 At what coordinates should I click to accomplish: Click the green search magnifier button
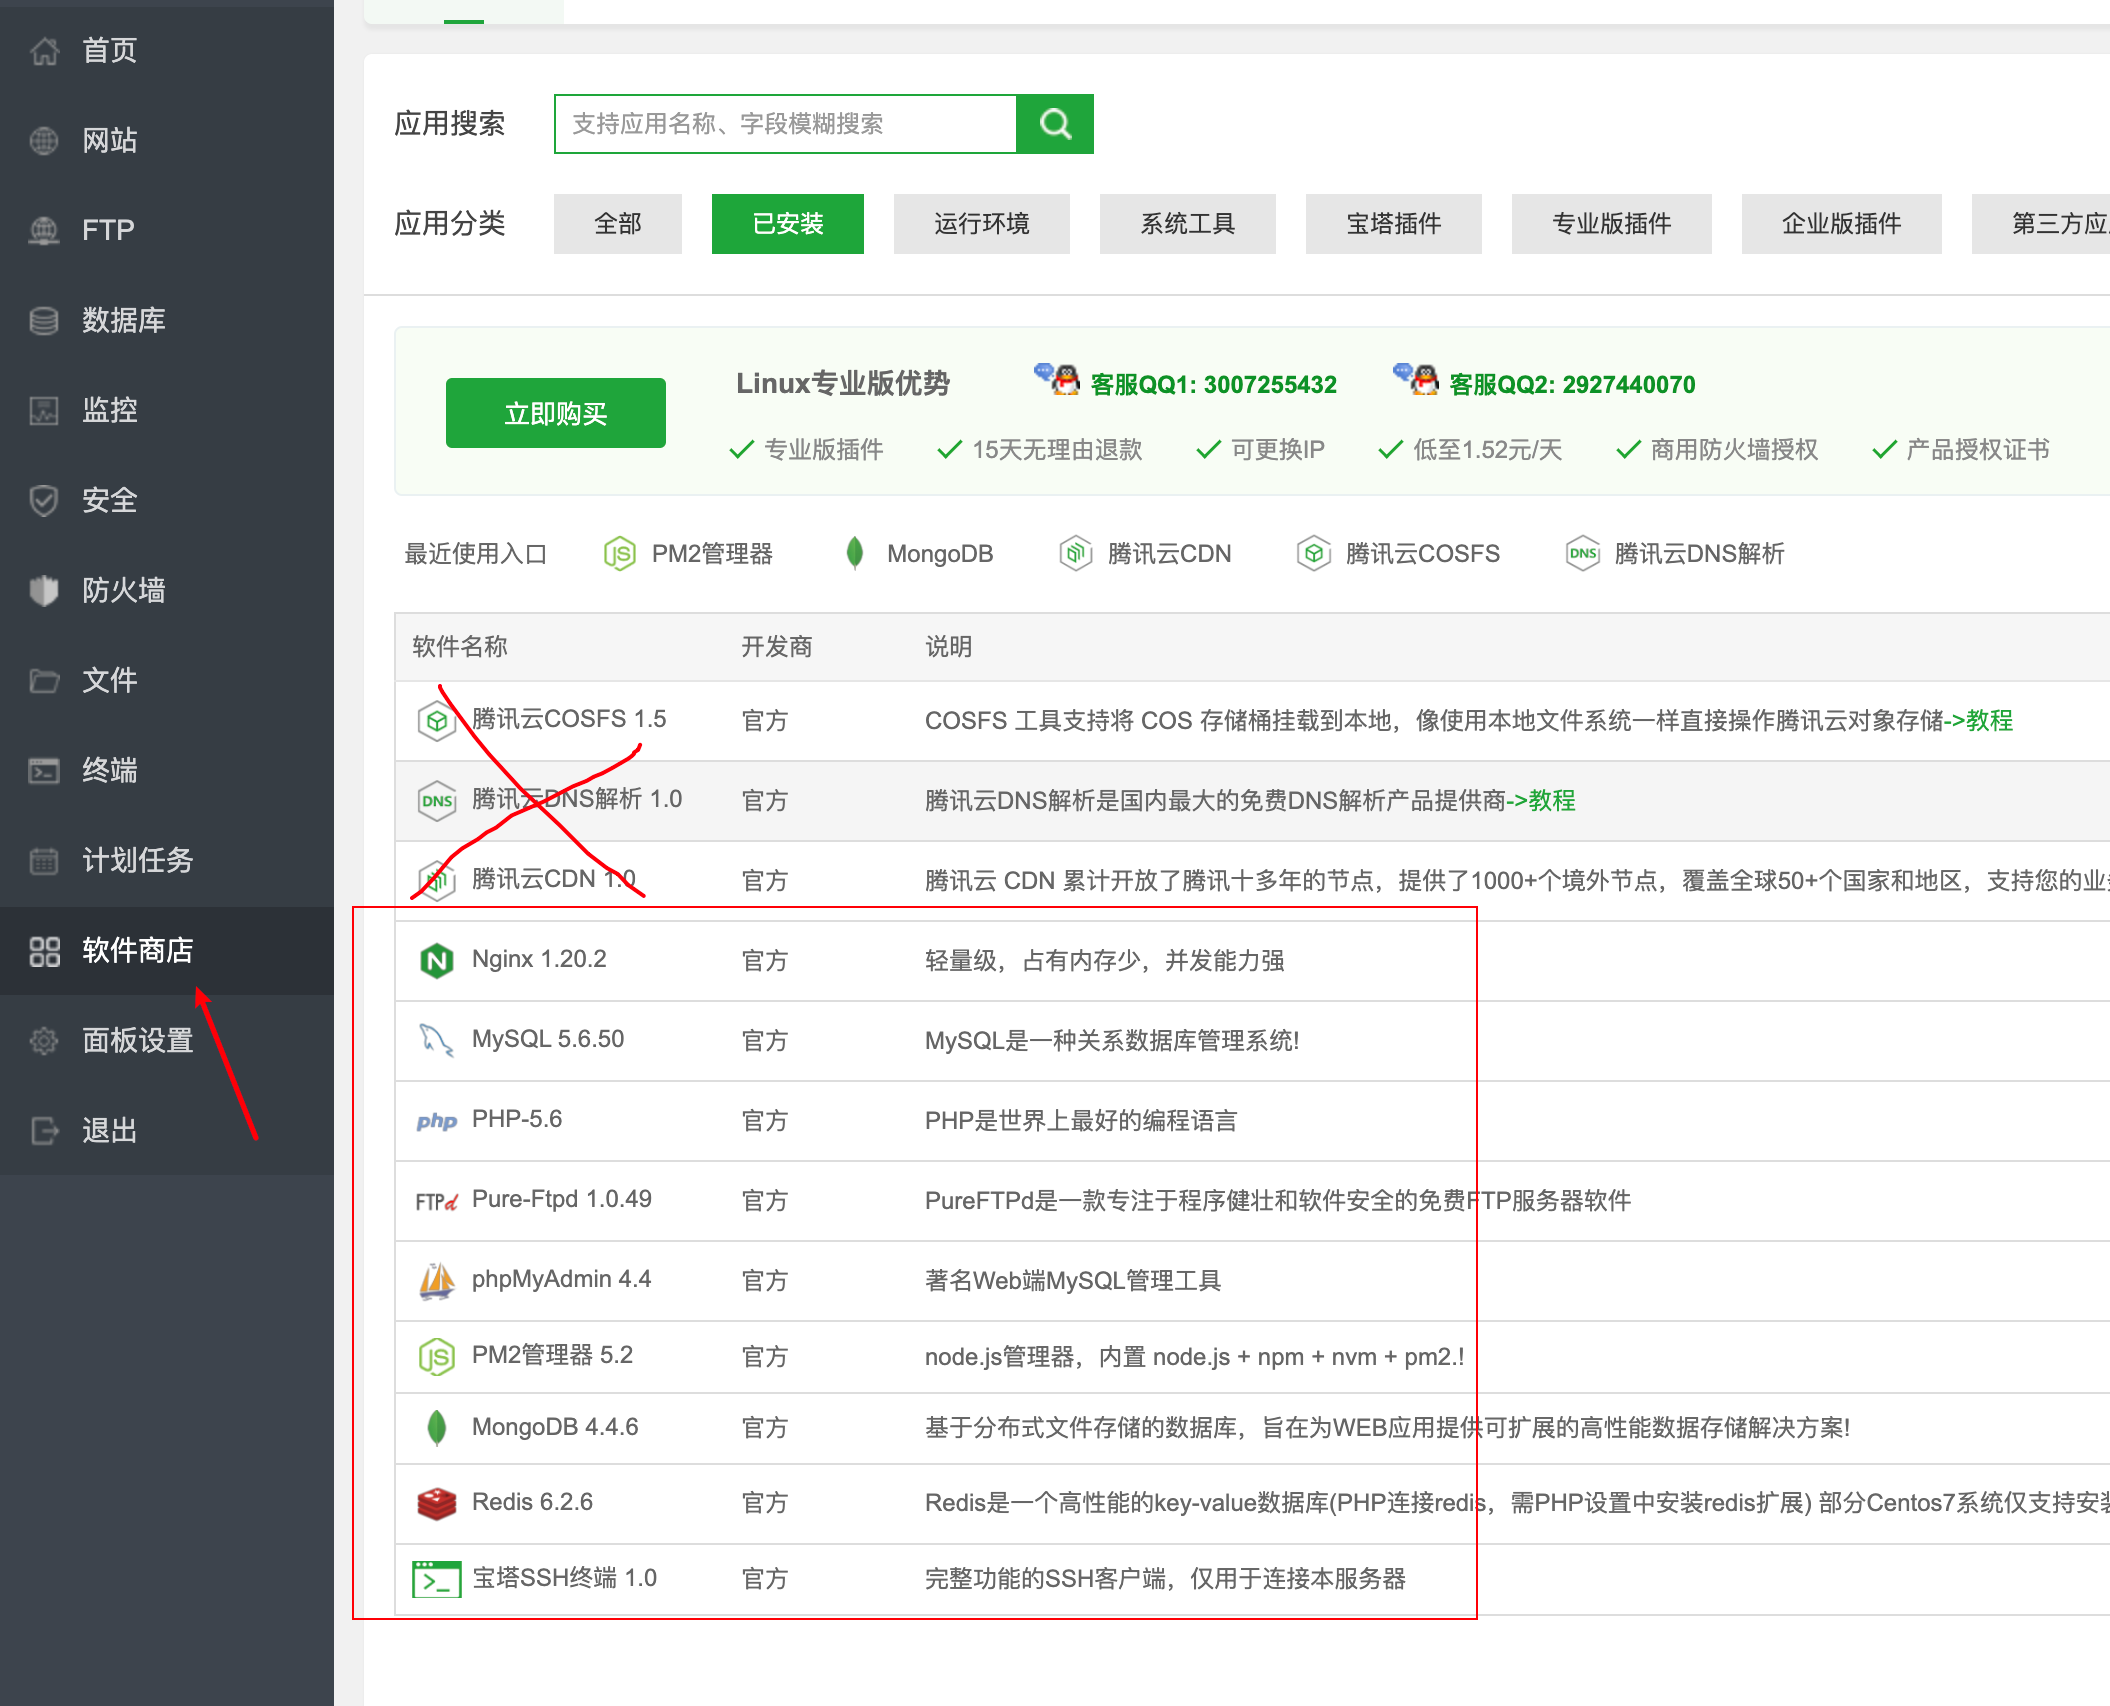(1055, 124)
